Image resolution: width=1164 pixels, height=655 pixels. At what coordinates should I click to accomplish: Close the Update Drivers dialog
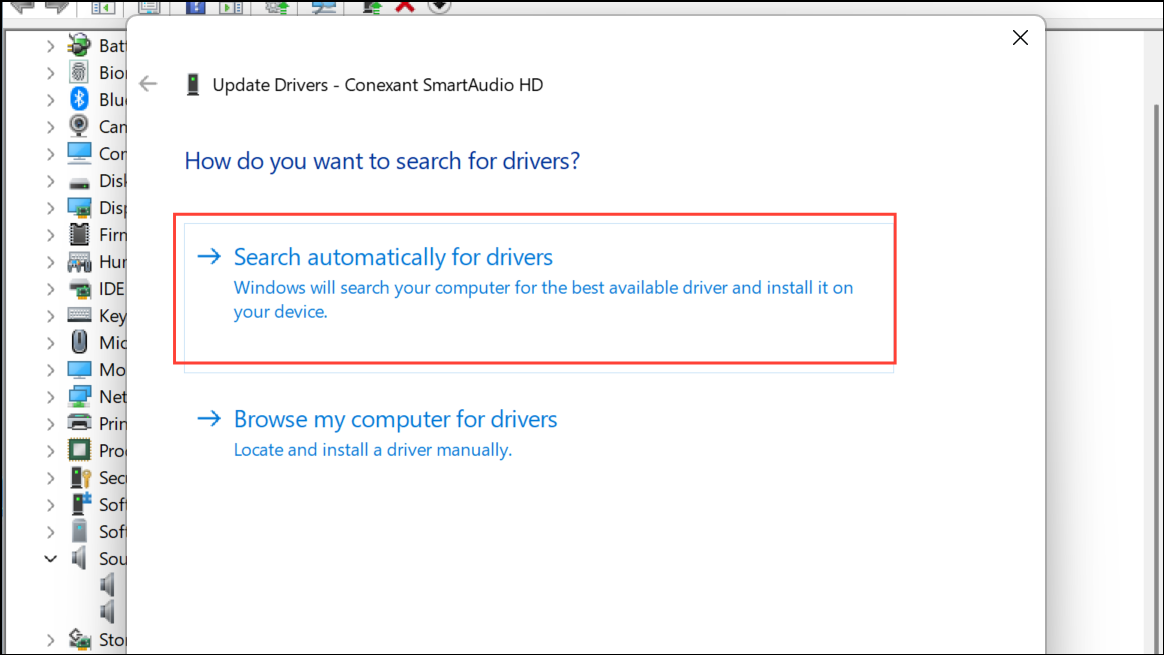point(1020,37)
